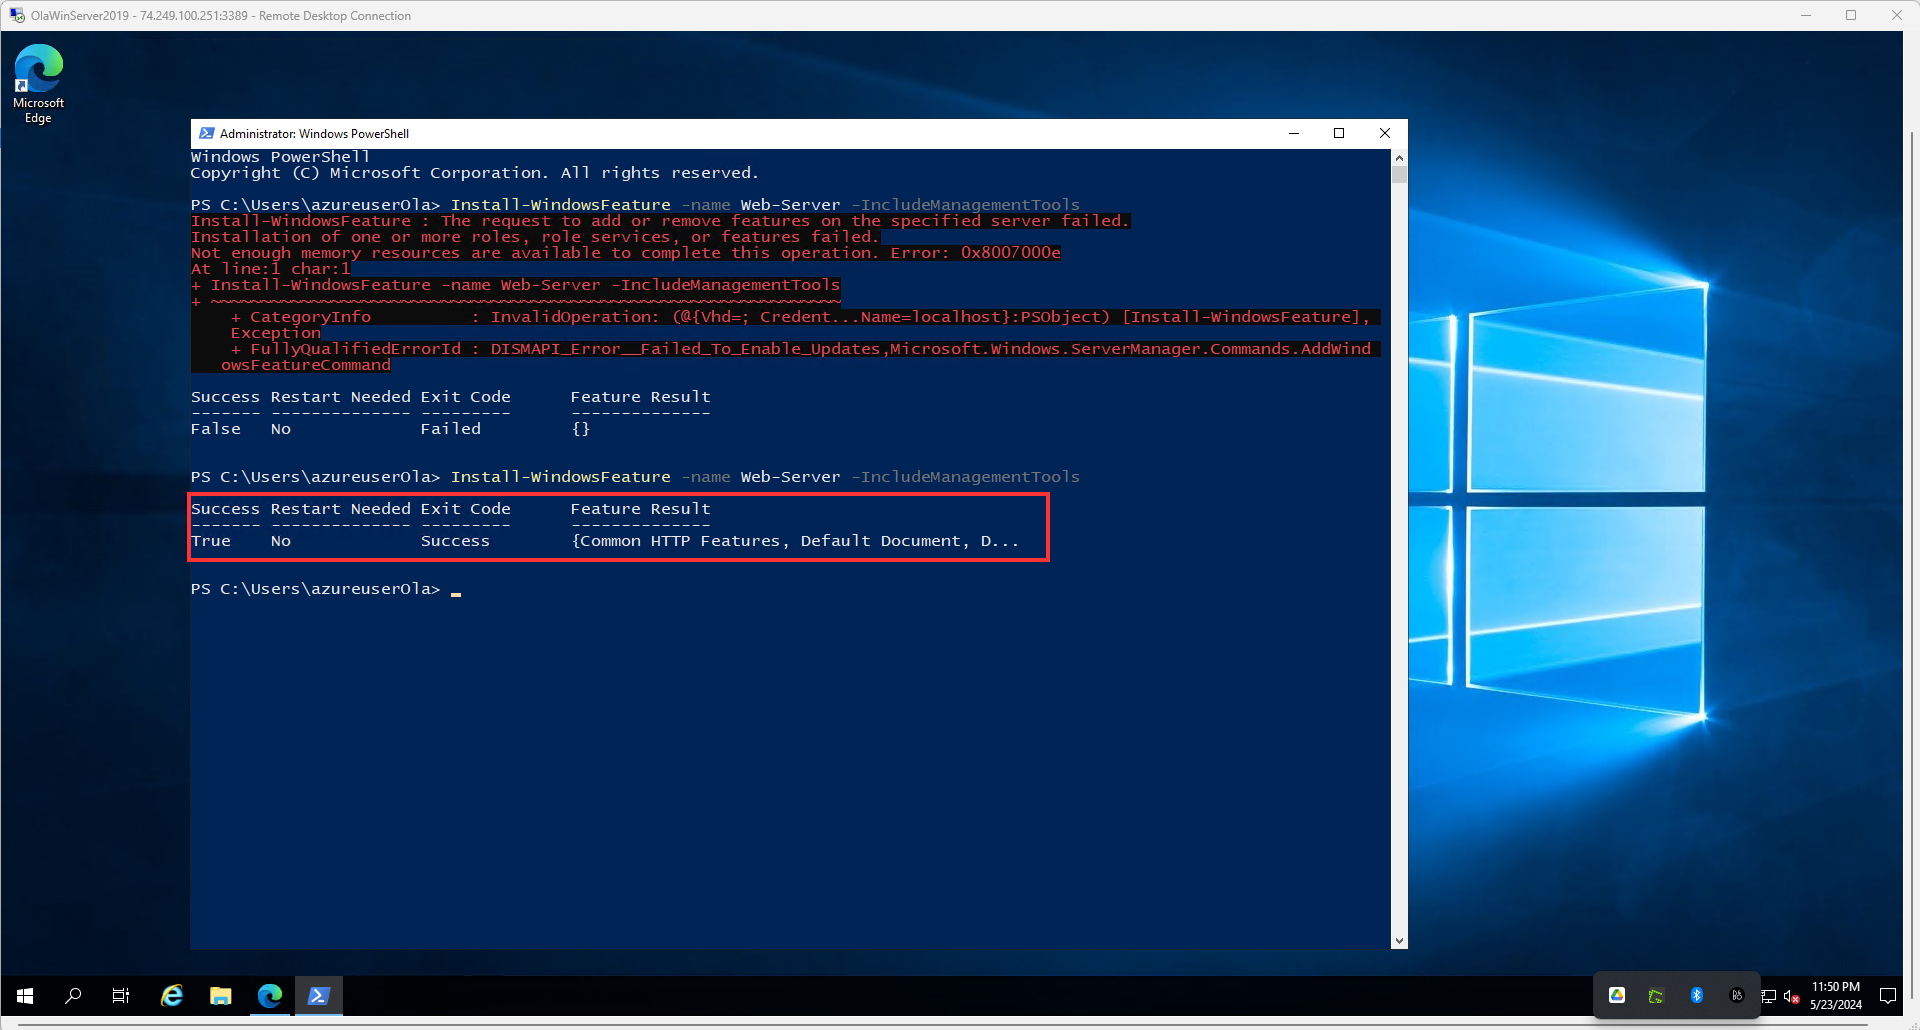Click the 'Error: 0x8007000e' text

point(976,253)
